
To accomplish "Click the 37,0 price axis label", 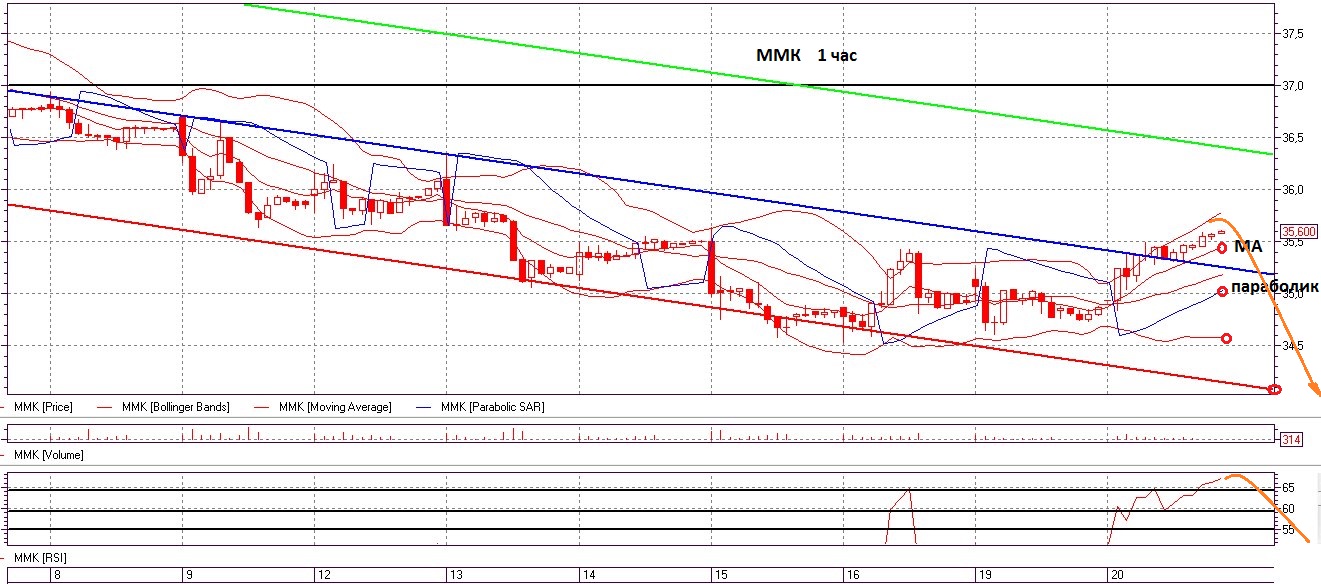I will [1292, 86].
